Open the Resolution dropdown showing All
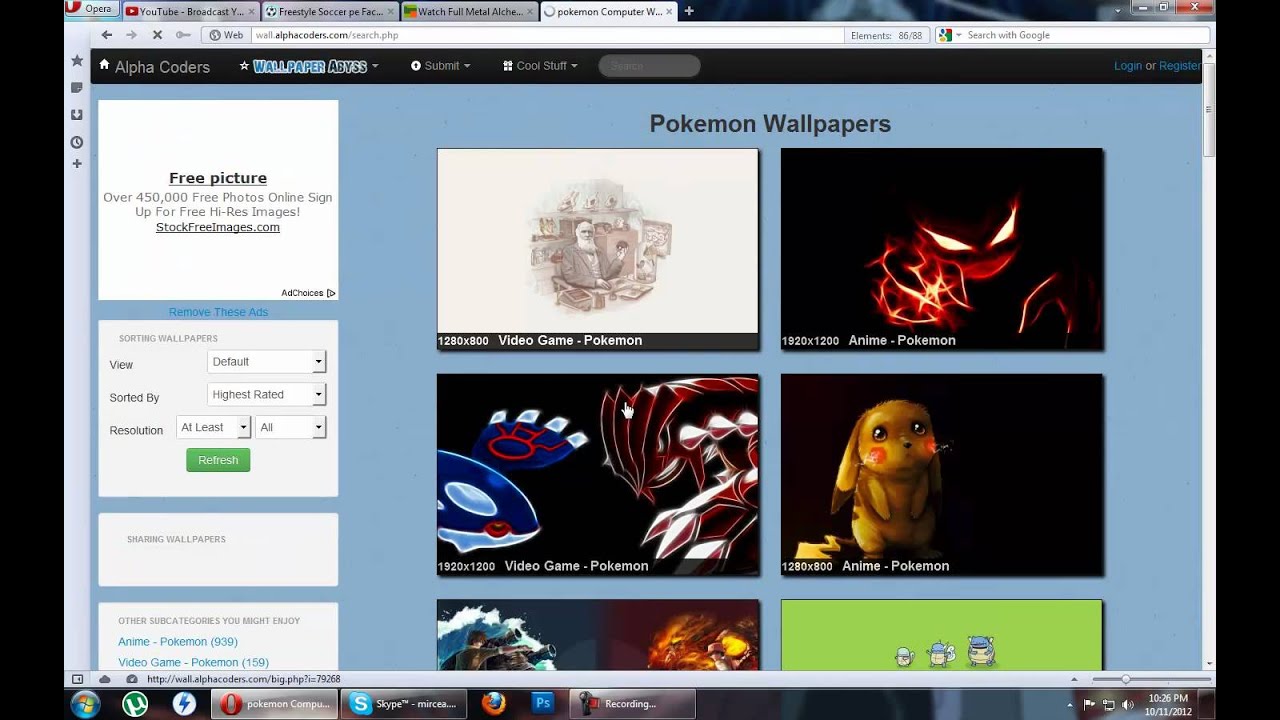 tap(291, 427)
